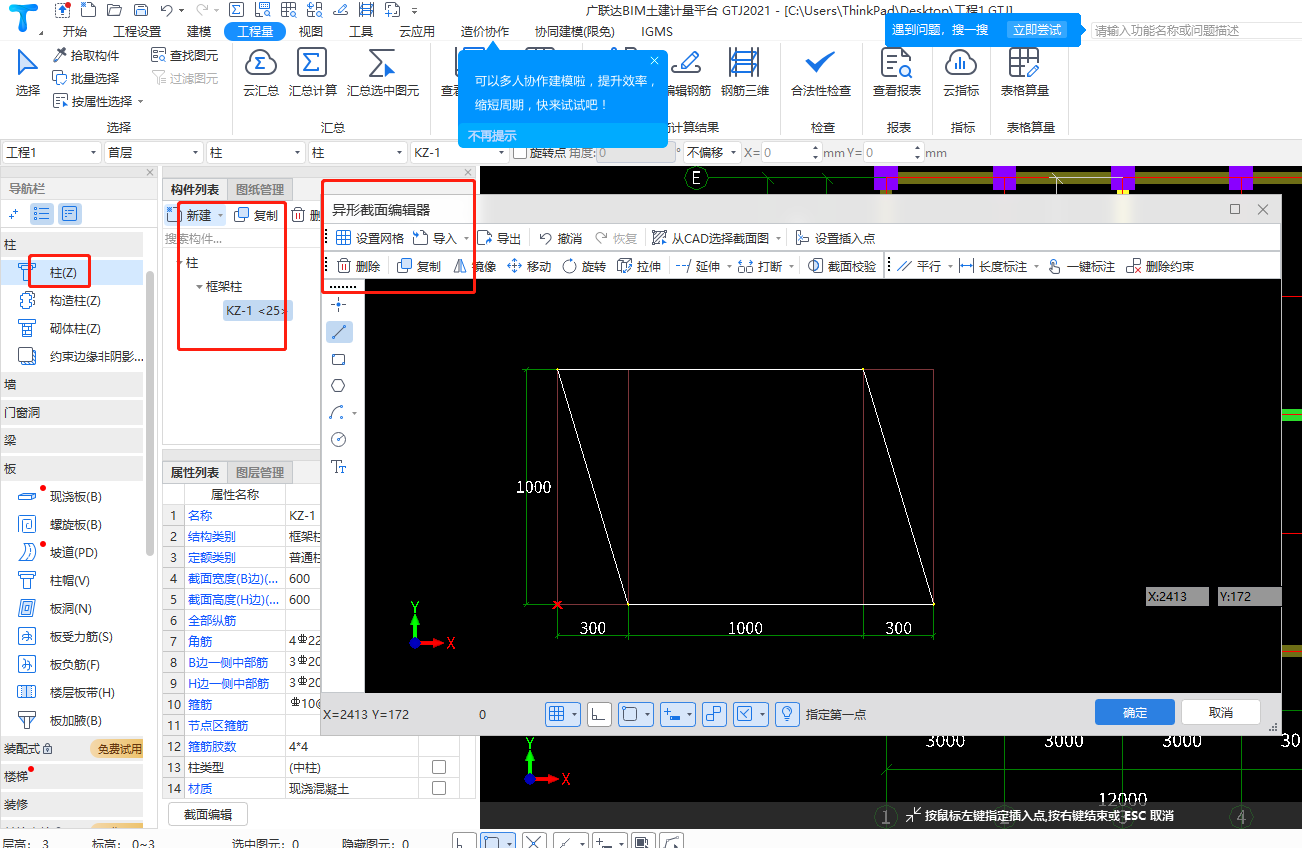This screenshot has height=848, width=1302.
Task: Click the 截面编辑 button
Action: tap(208, 814)
